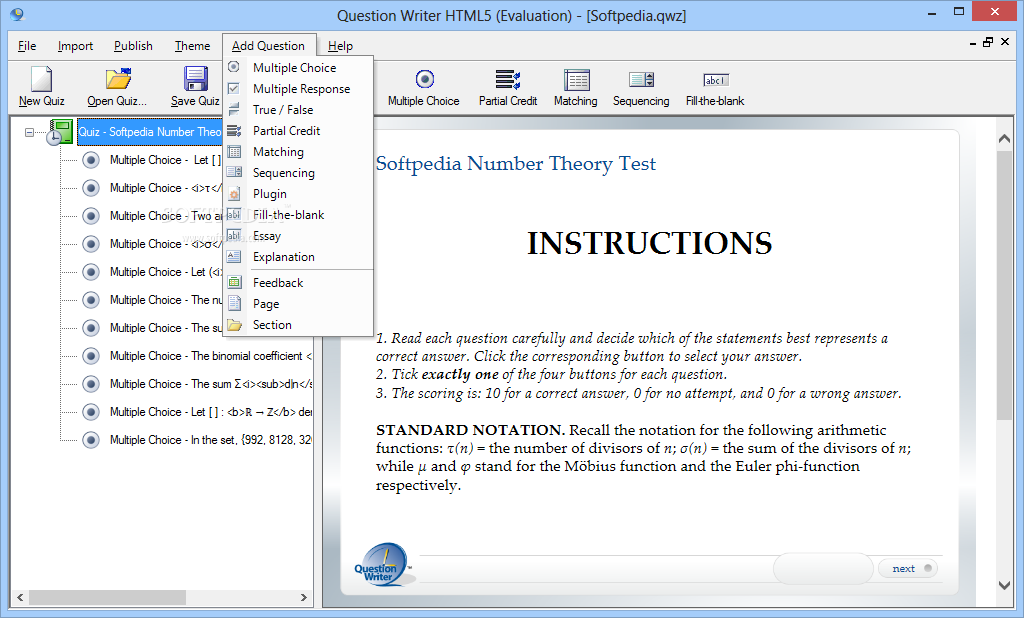Select tree item 'Multiple Choice - The su'
This screenshot has width=1024, height=618.
[x=165, y=328]
